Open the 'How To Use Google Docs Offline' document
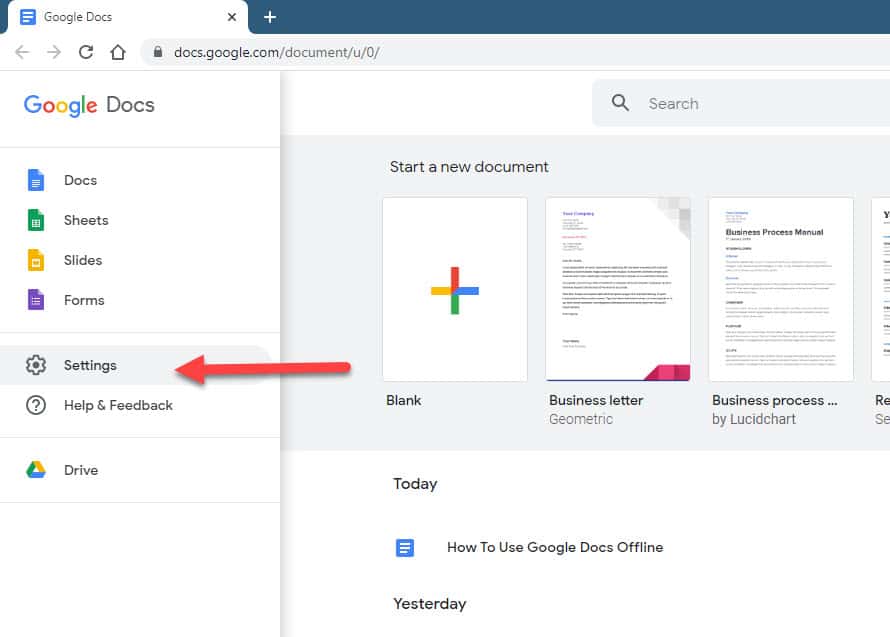The width and height of the screenshot is (890, 637). point(554,547)
